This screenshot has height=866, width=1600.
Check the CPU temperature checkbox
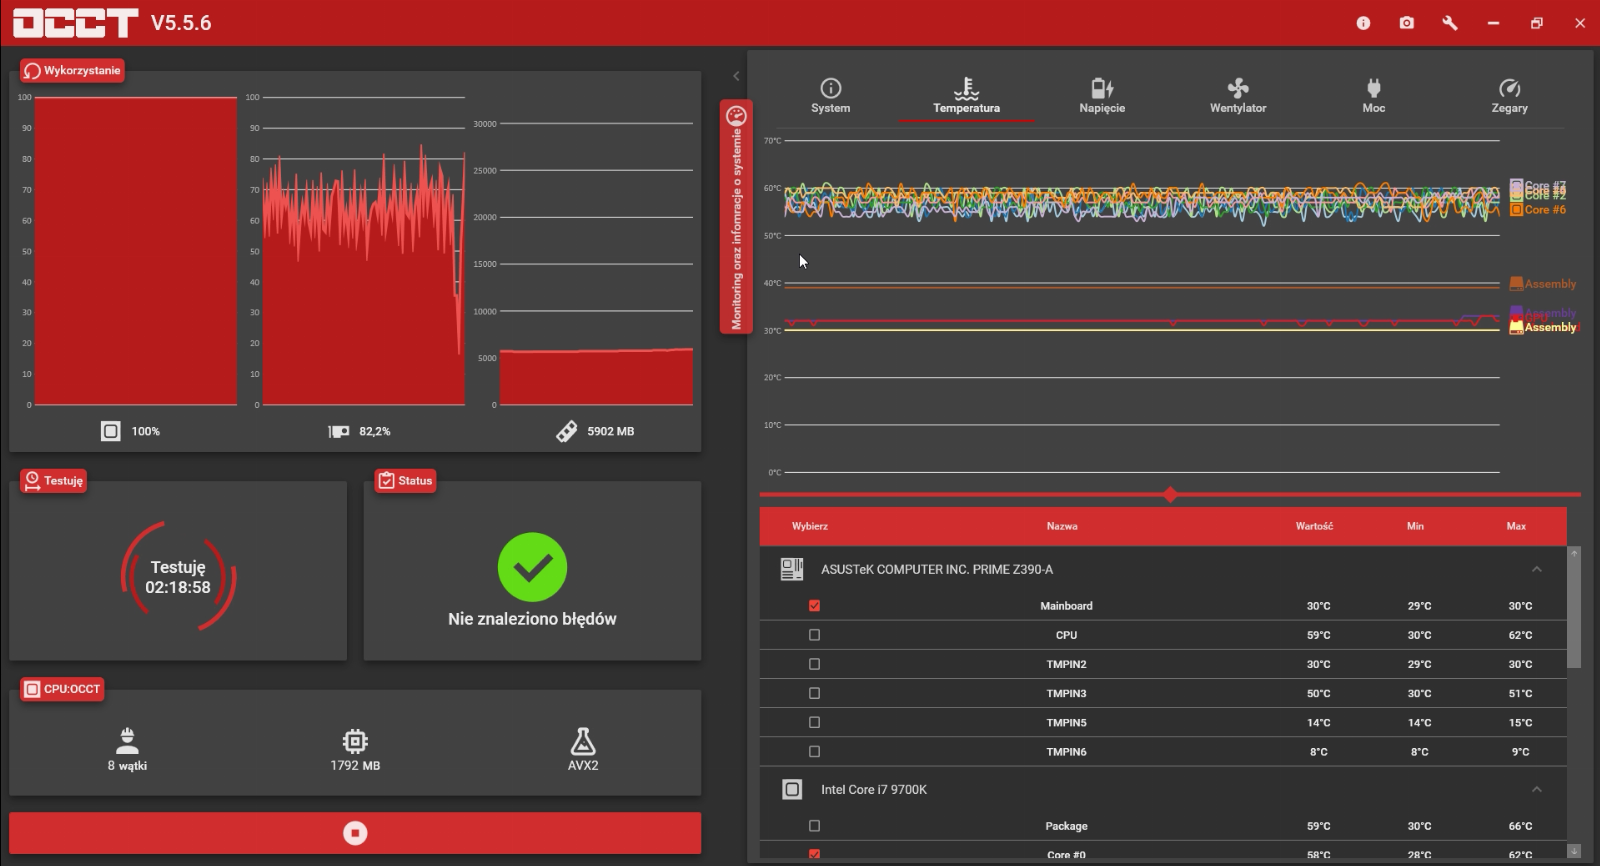(814, 635)
